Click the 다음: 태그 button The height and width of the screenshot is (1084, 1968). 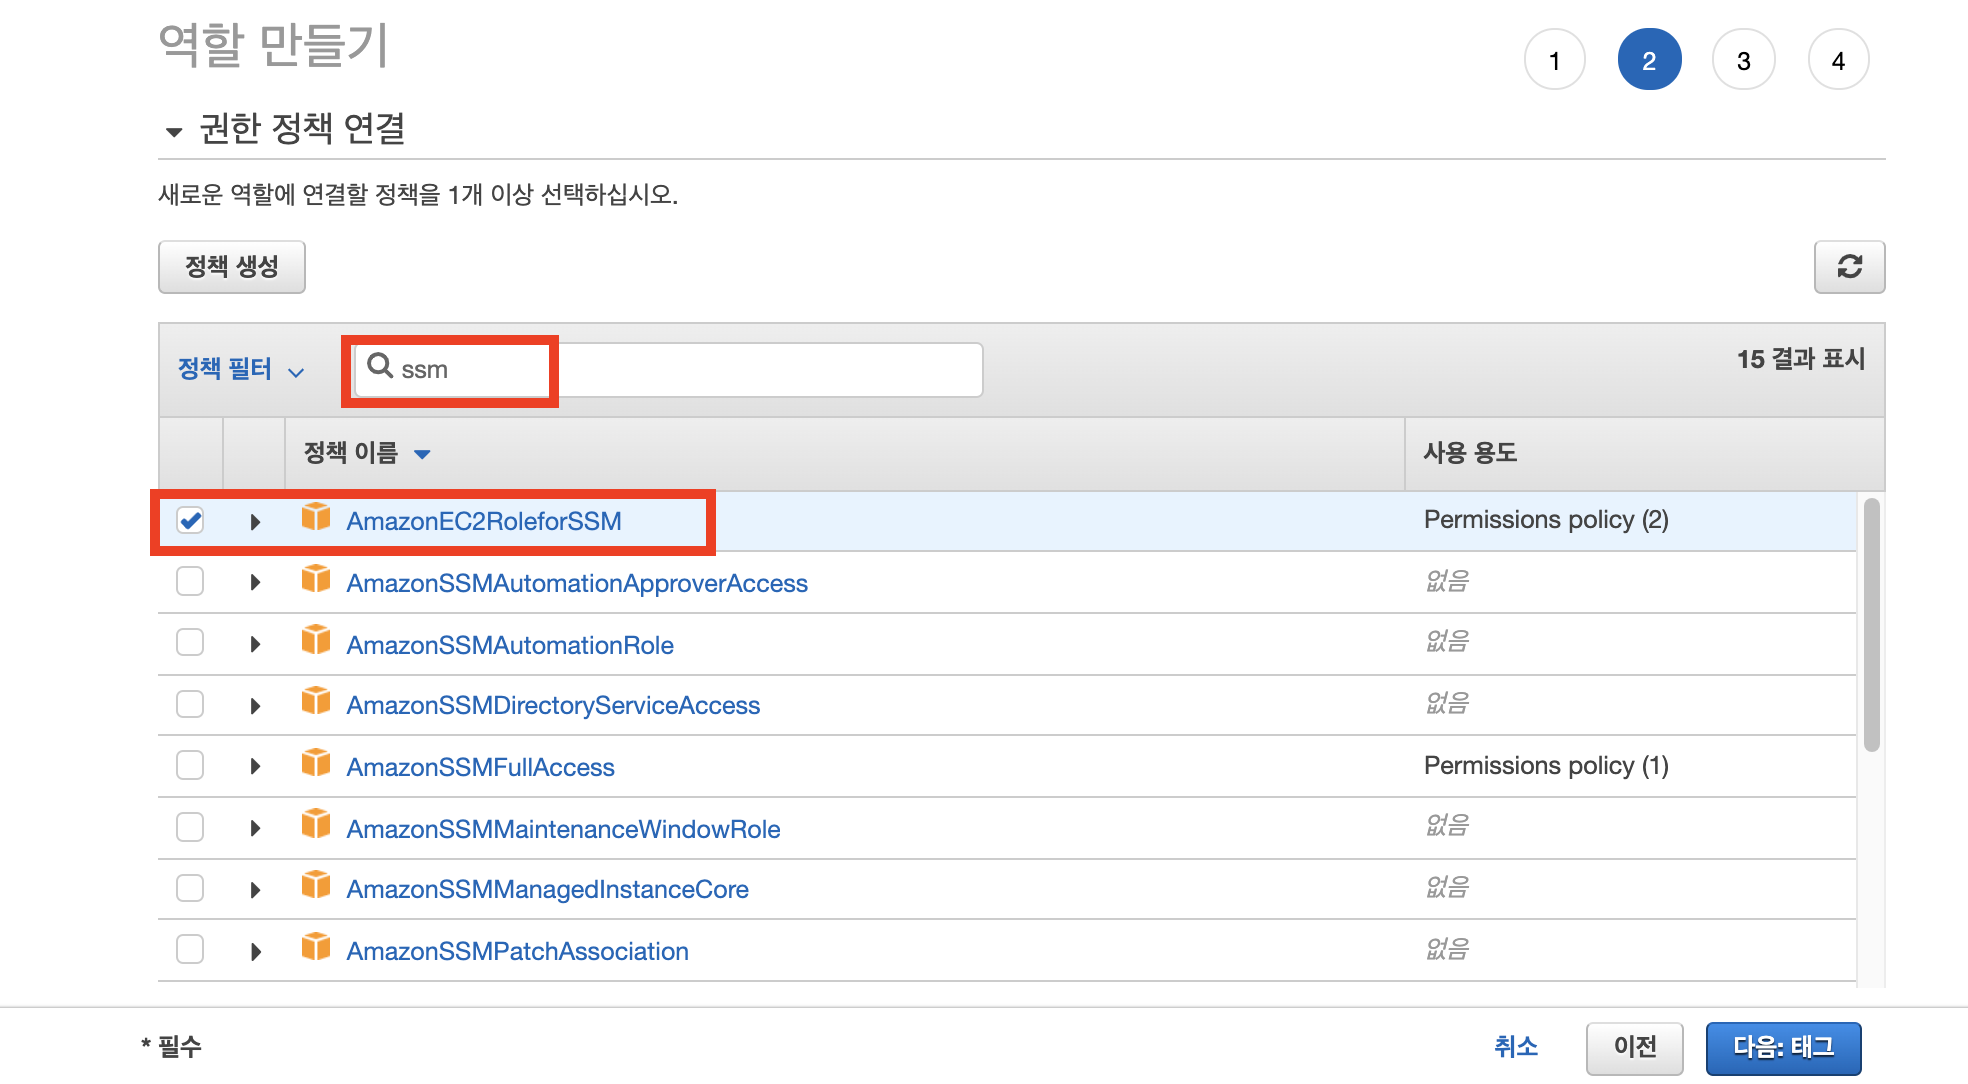1783,1047
